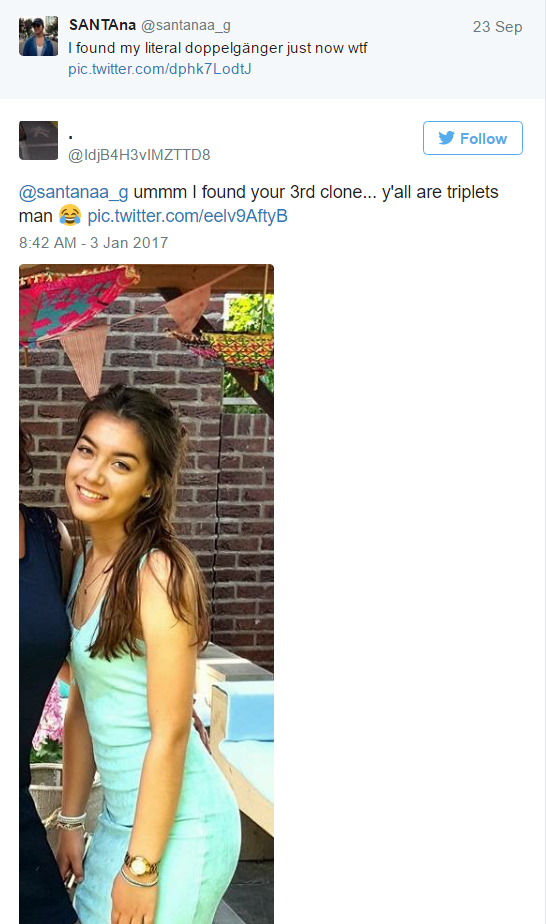Click the laughing crying emoji in tweet
546x924 pixels.
coord(70,216)
